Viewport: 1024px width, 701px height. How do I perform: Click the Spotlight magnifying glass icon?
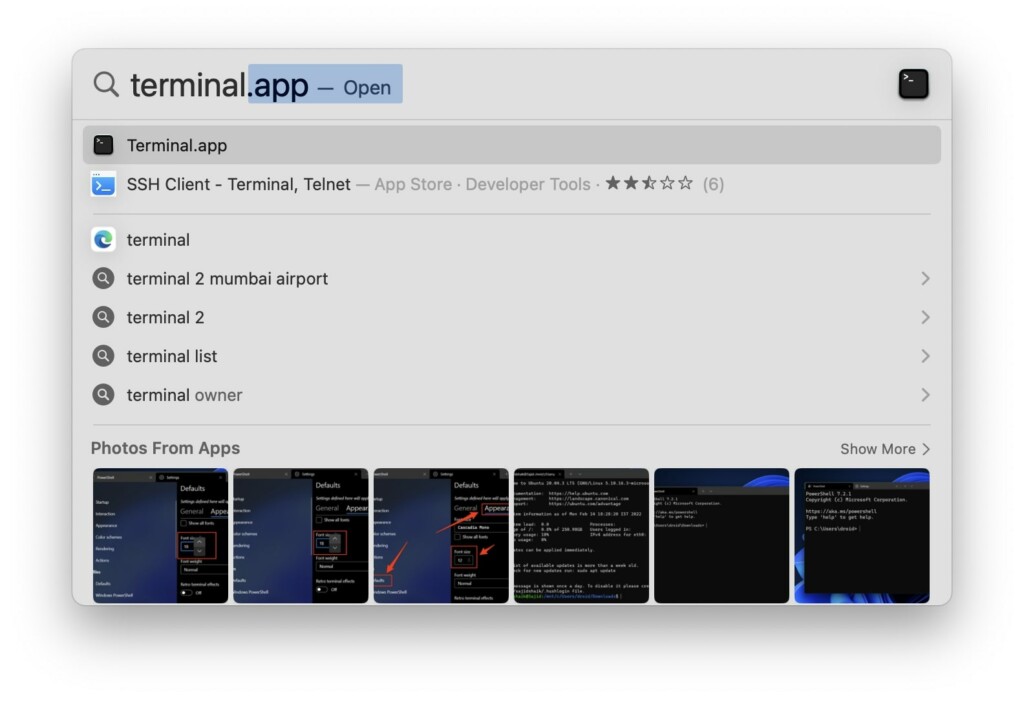click(106, 85)
